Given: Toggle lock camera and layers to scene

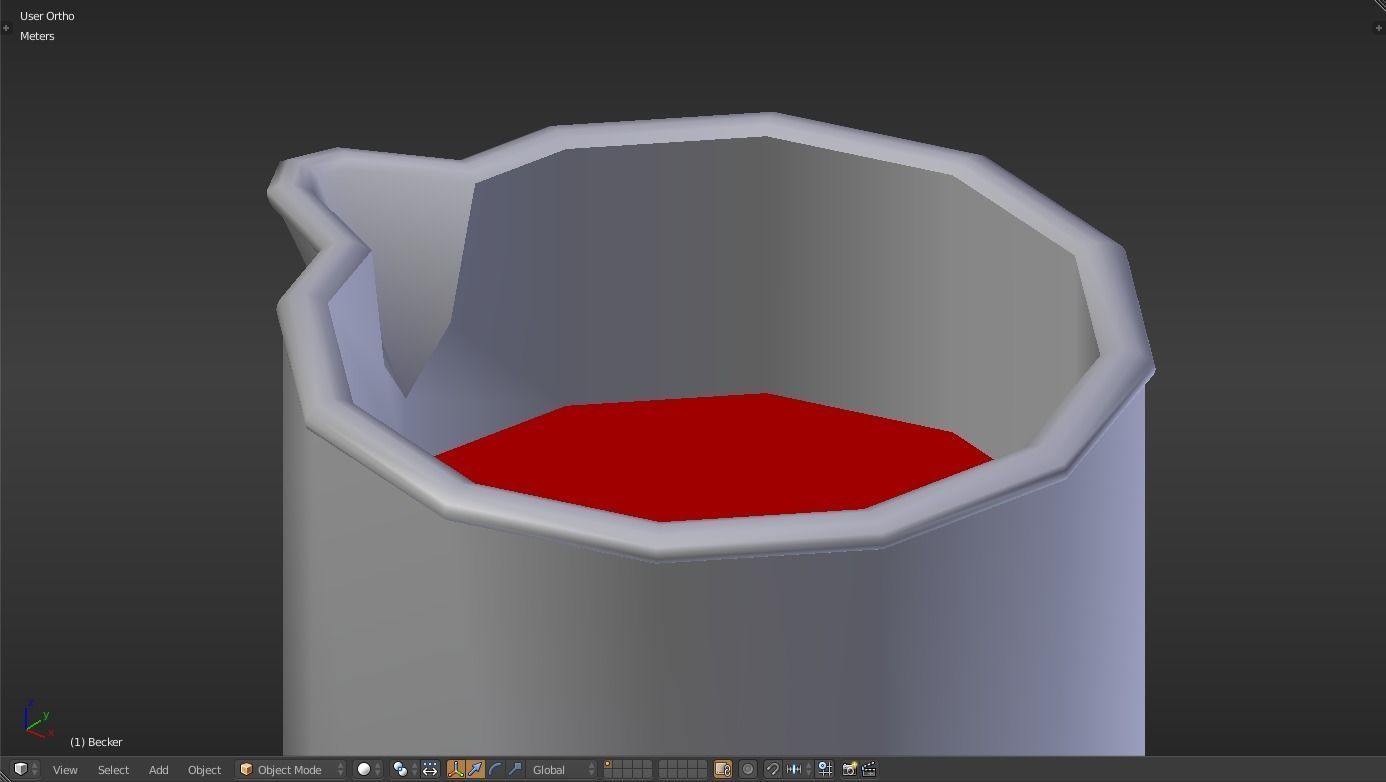Looking at the screenshot, I should pyautogui.click(x=722, y=769).
